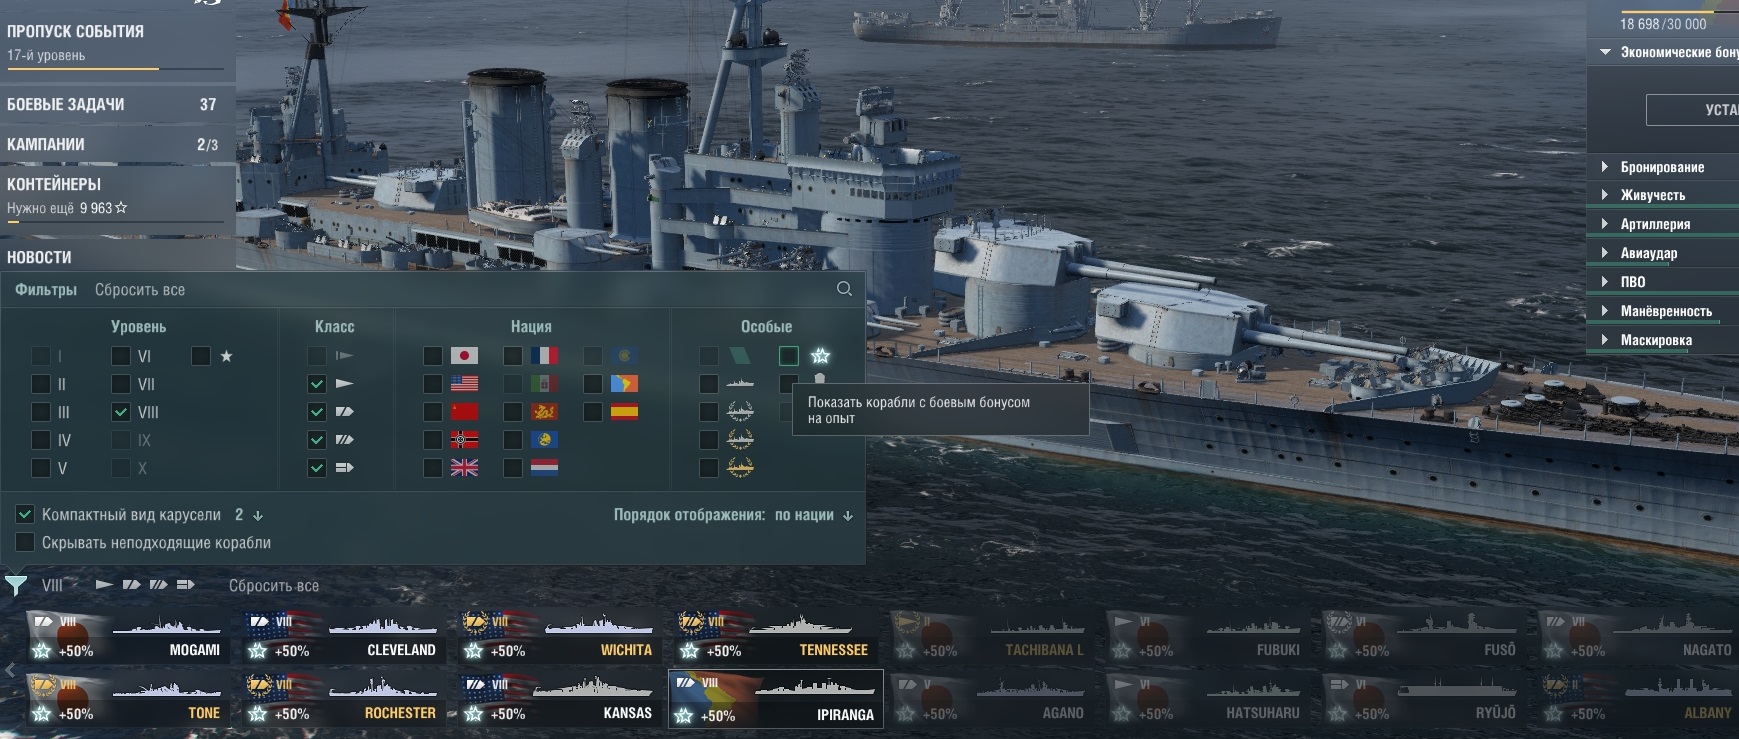The width and height of the screenshot is (1739, 739).
Task: Select the Netherlands flag nation filter
Action: coord(544,468)
